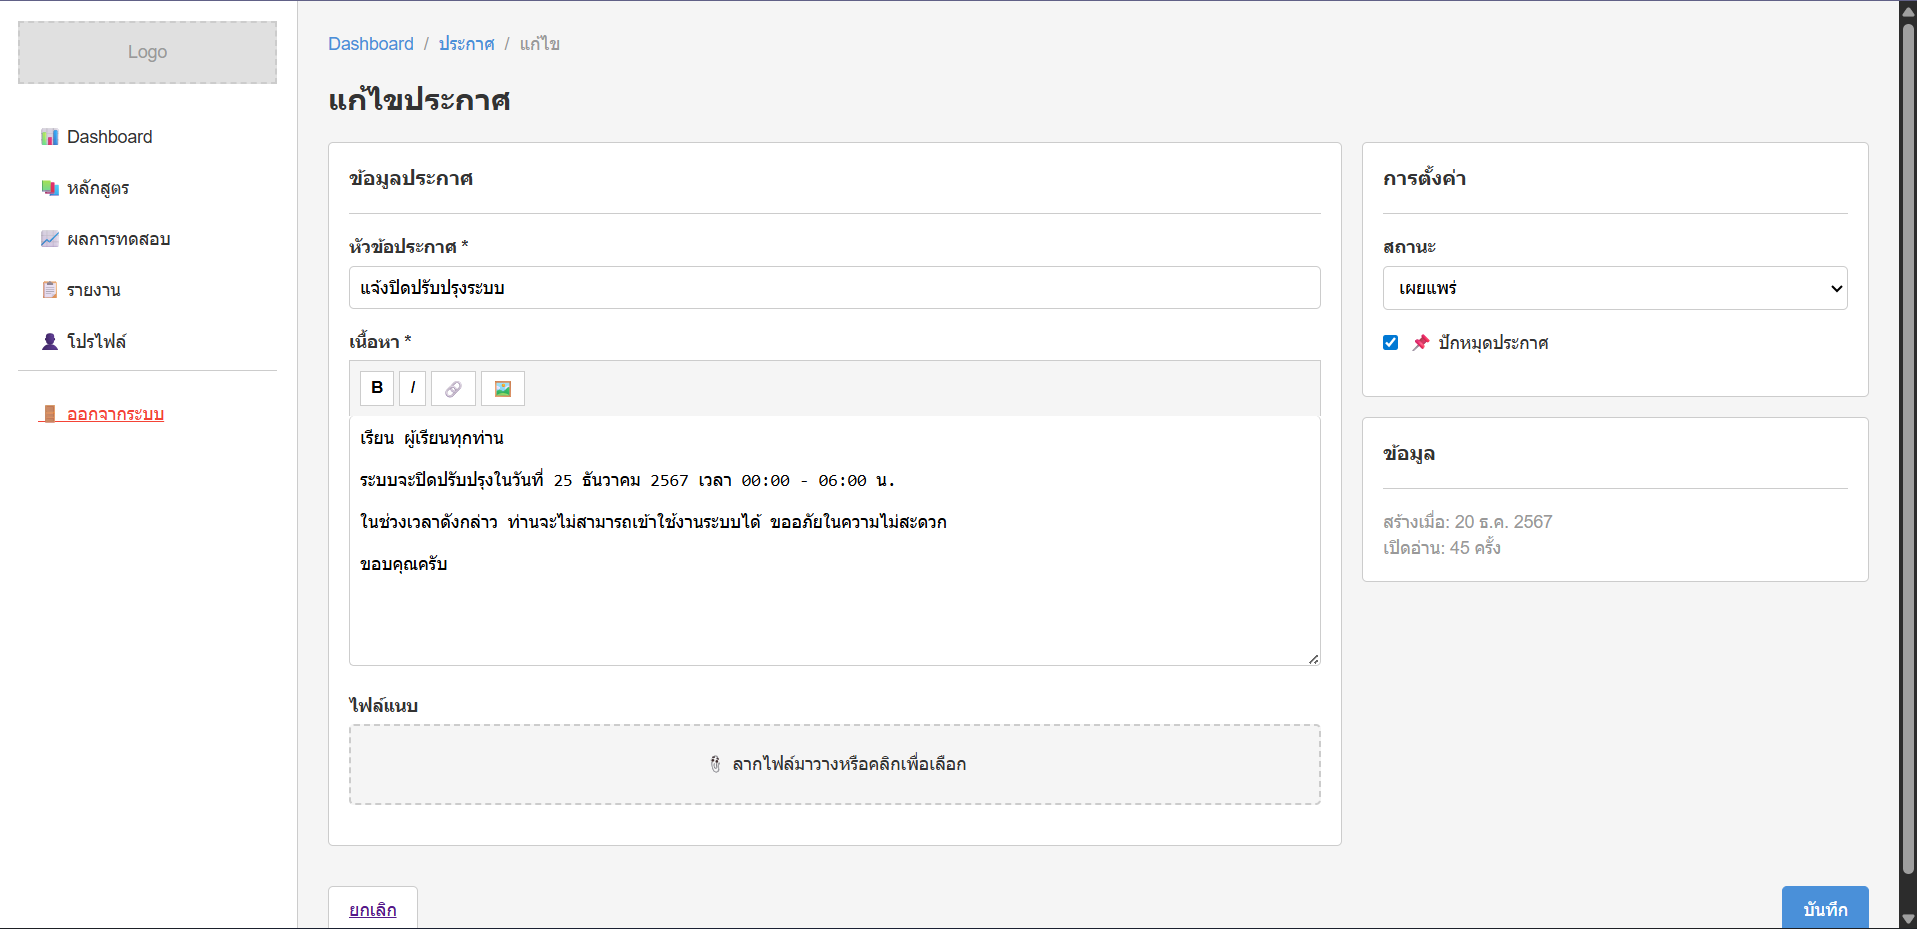Viewport: 1917px width, 929px height.
Task: Click the ประกาศ breadcrumb link
Action: pos(466,44)
